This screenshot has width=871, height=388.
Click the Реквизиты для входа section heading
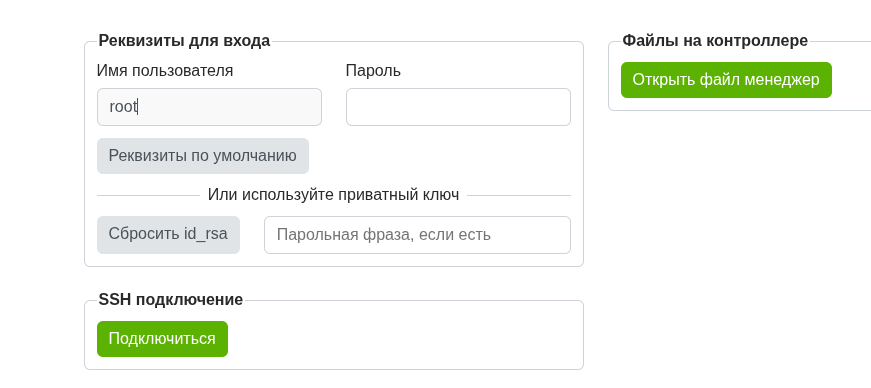click(184, 41)
